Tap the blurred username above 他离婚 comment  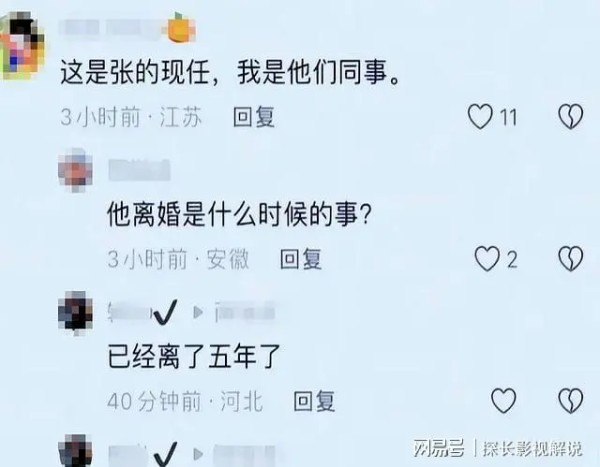139,170
